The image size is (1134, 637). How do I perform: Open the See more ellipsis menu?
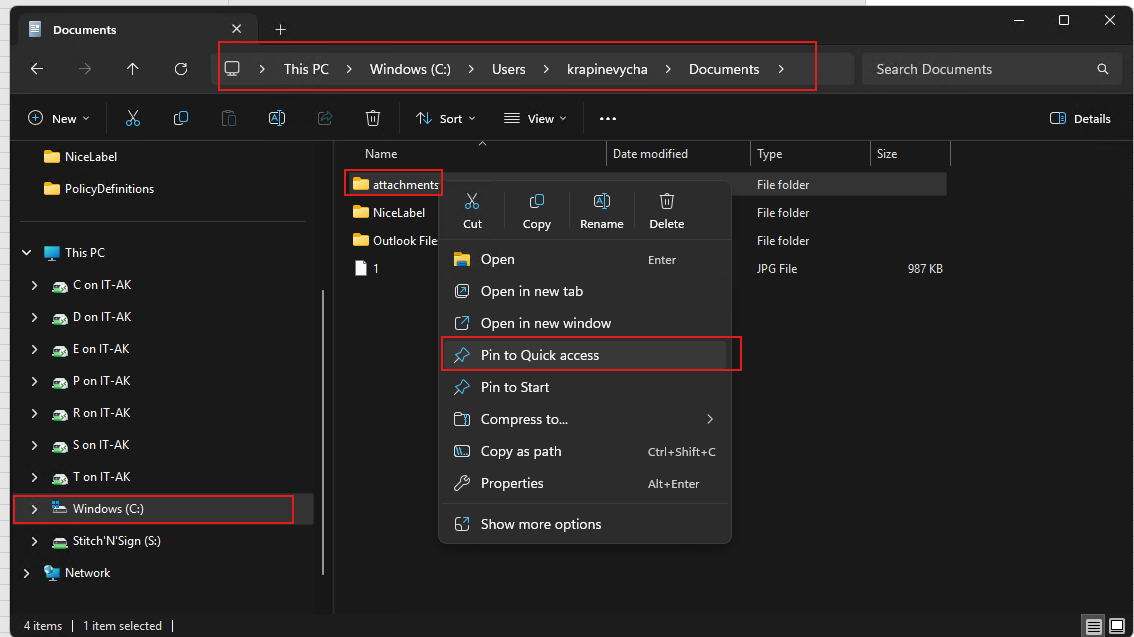click(x=608, y=118)
